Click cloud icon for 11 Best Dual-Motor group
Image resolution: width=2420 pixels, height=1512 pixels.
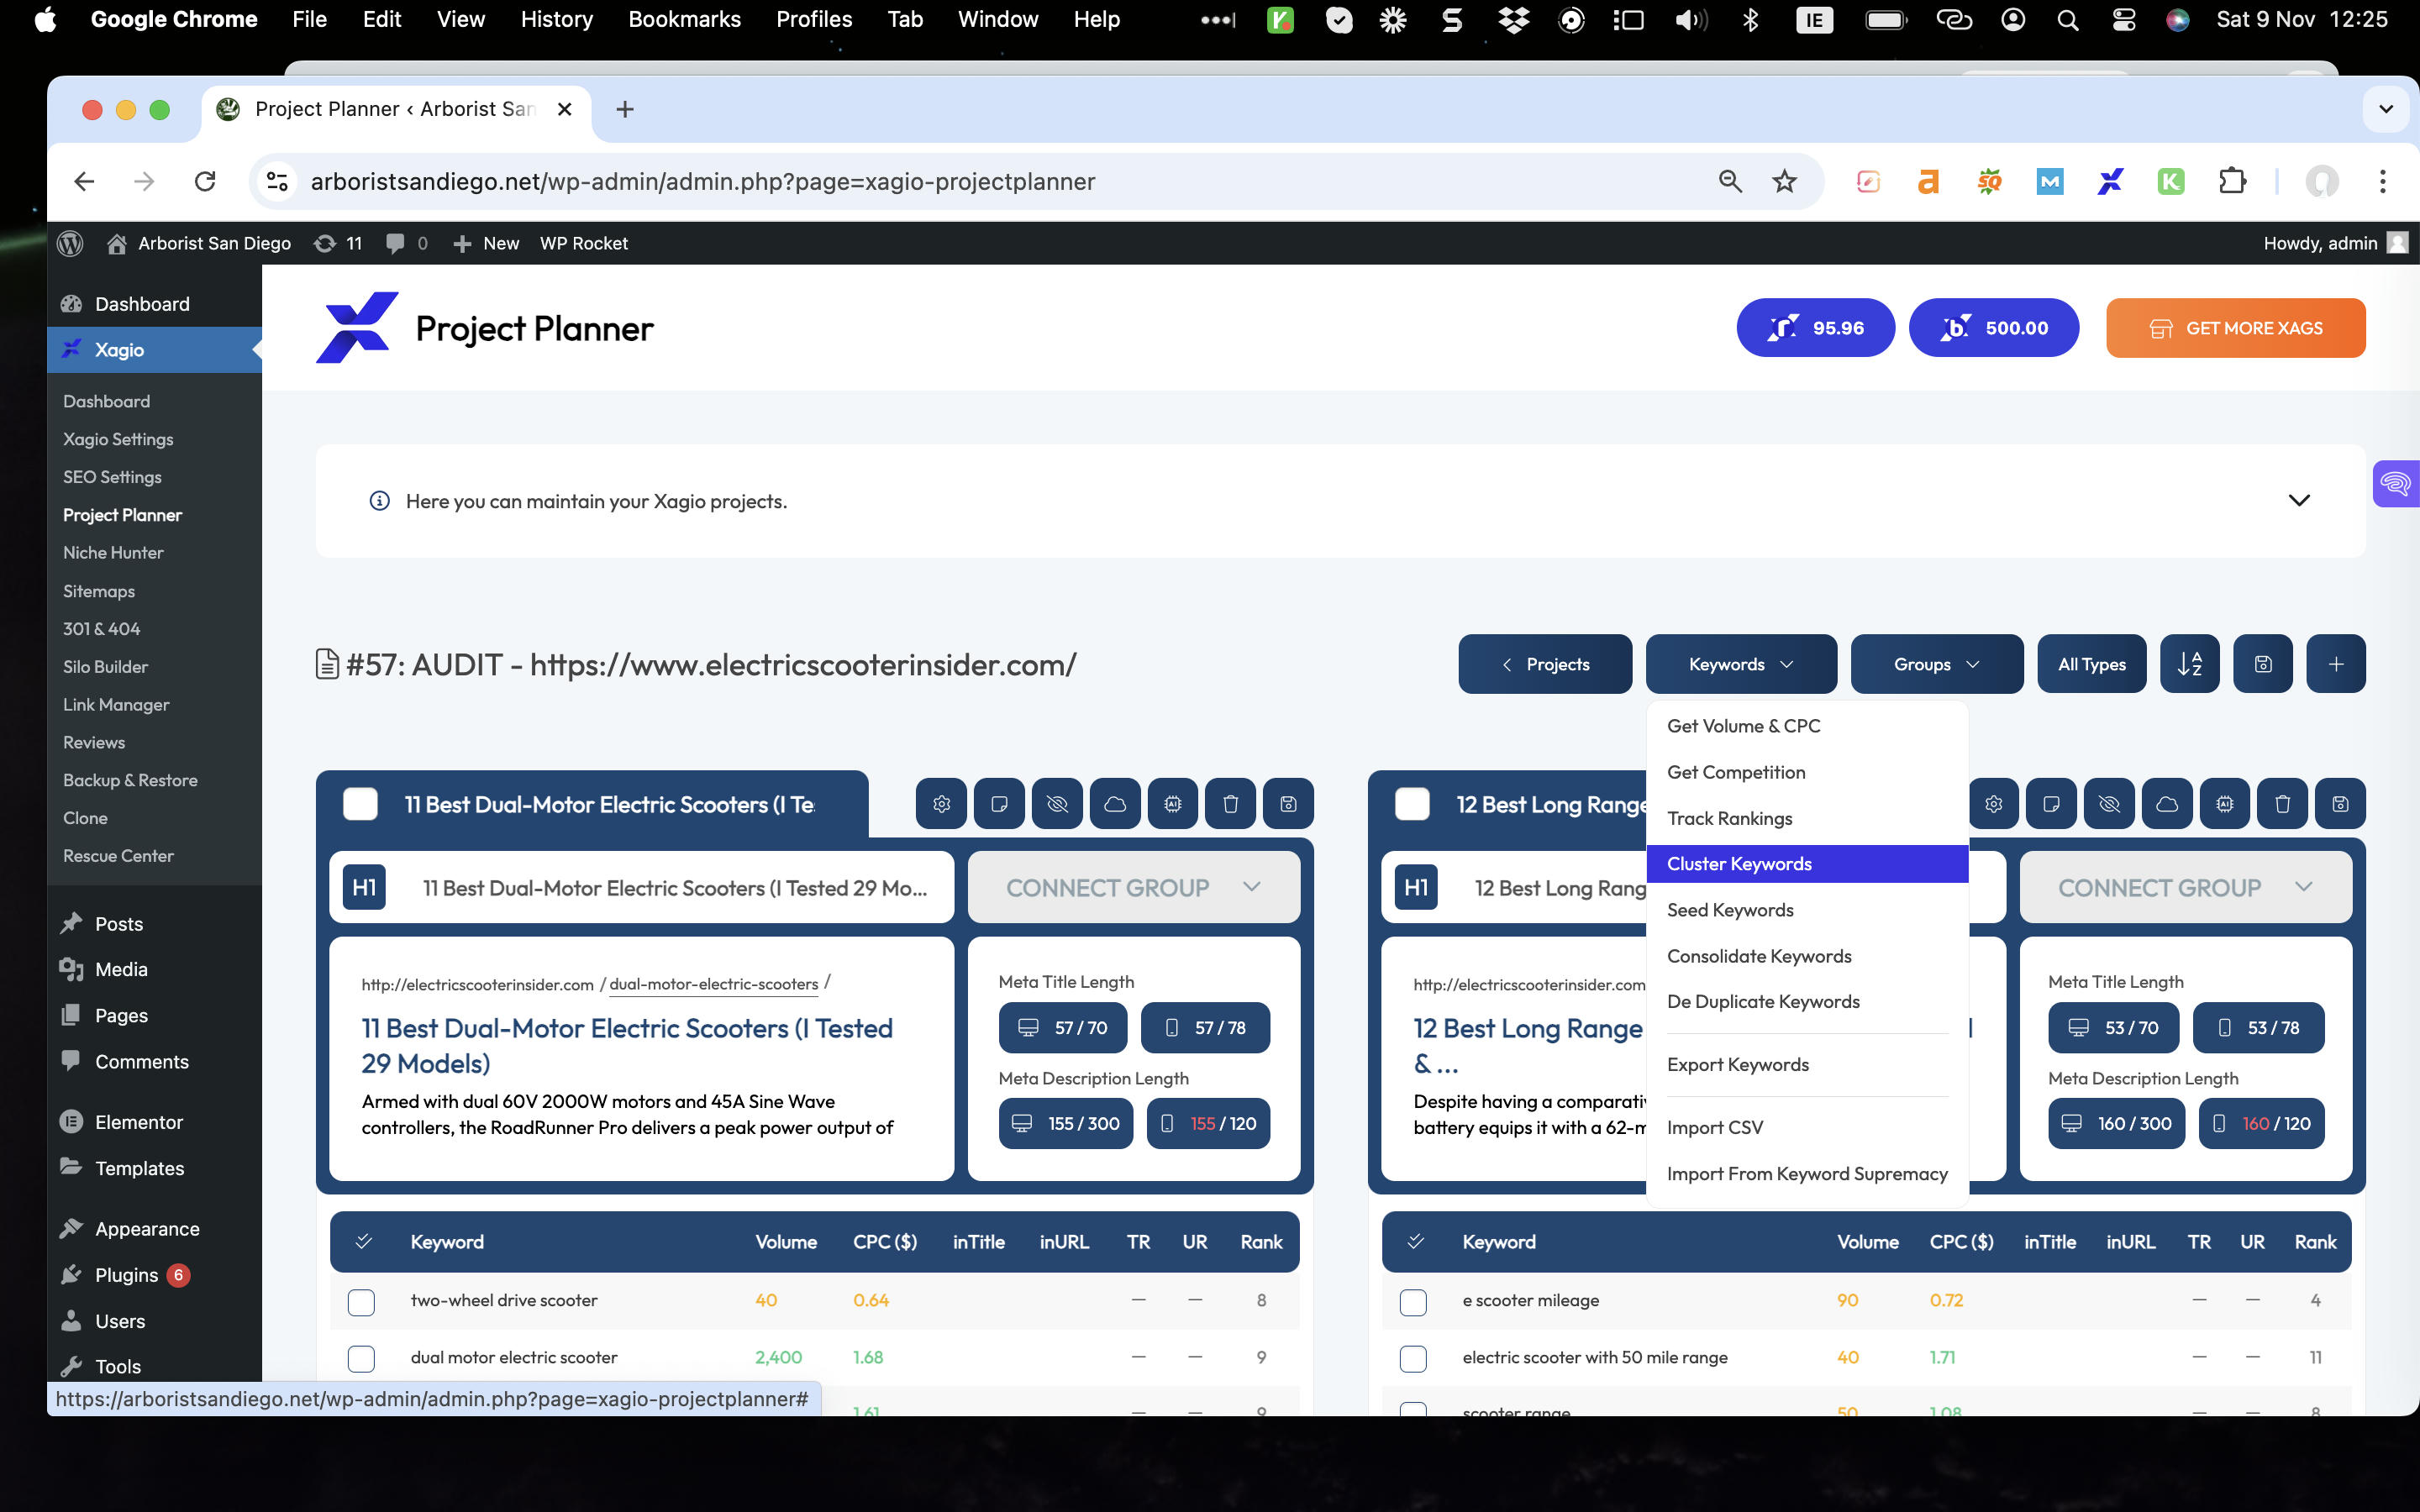point(1115,804)
